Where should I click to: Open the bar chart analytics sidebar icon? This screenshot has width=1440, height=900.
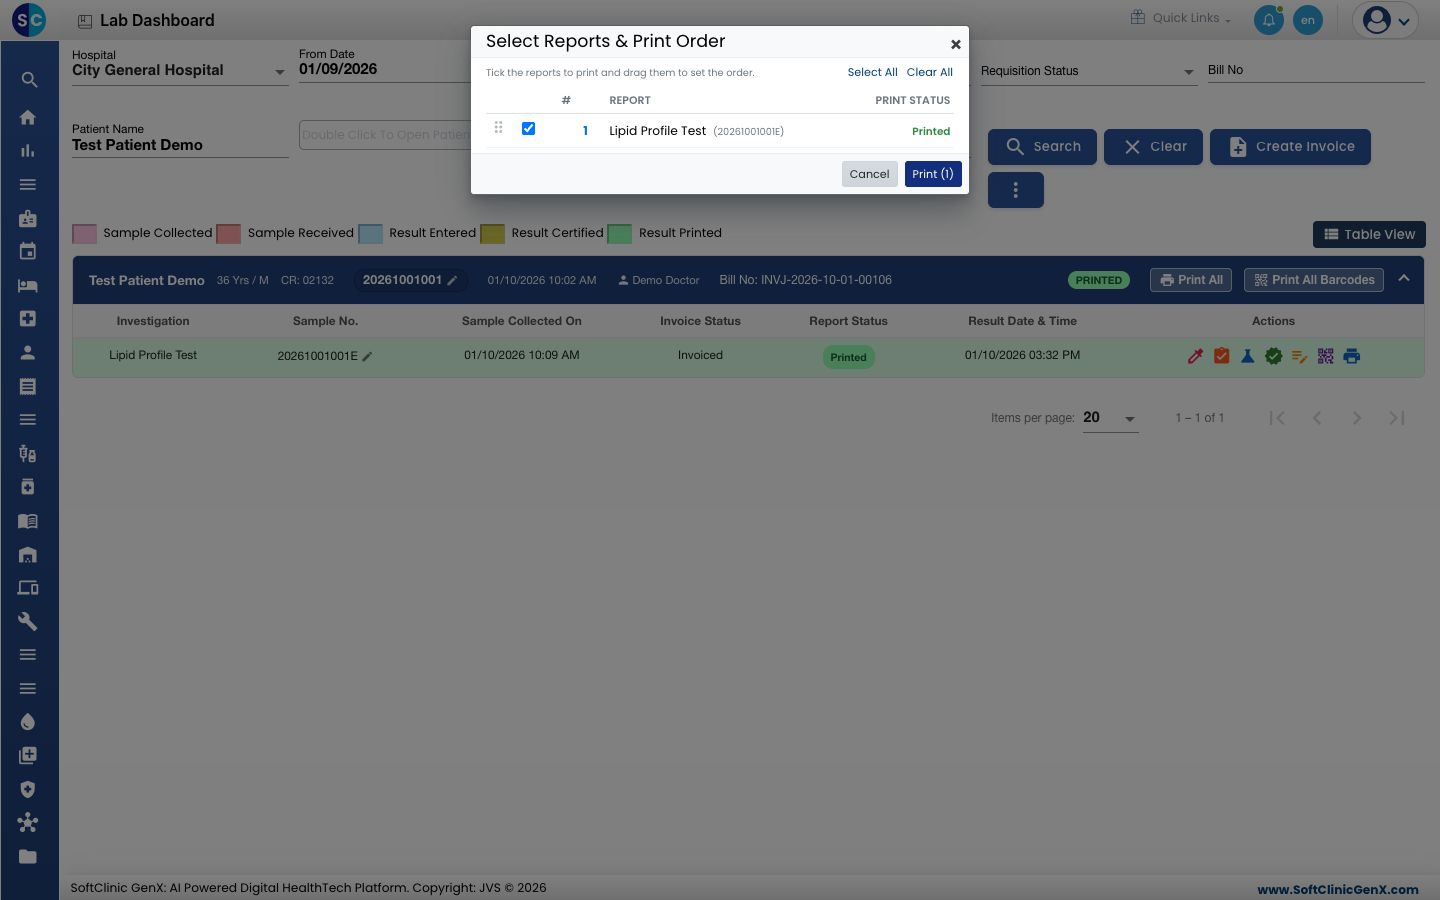pyautogui.click(x=28, y=151)
